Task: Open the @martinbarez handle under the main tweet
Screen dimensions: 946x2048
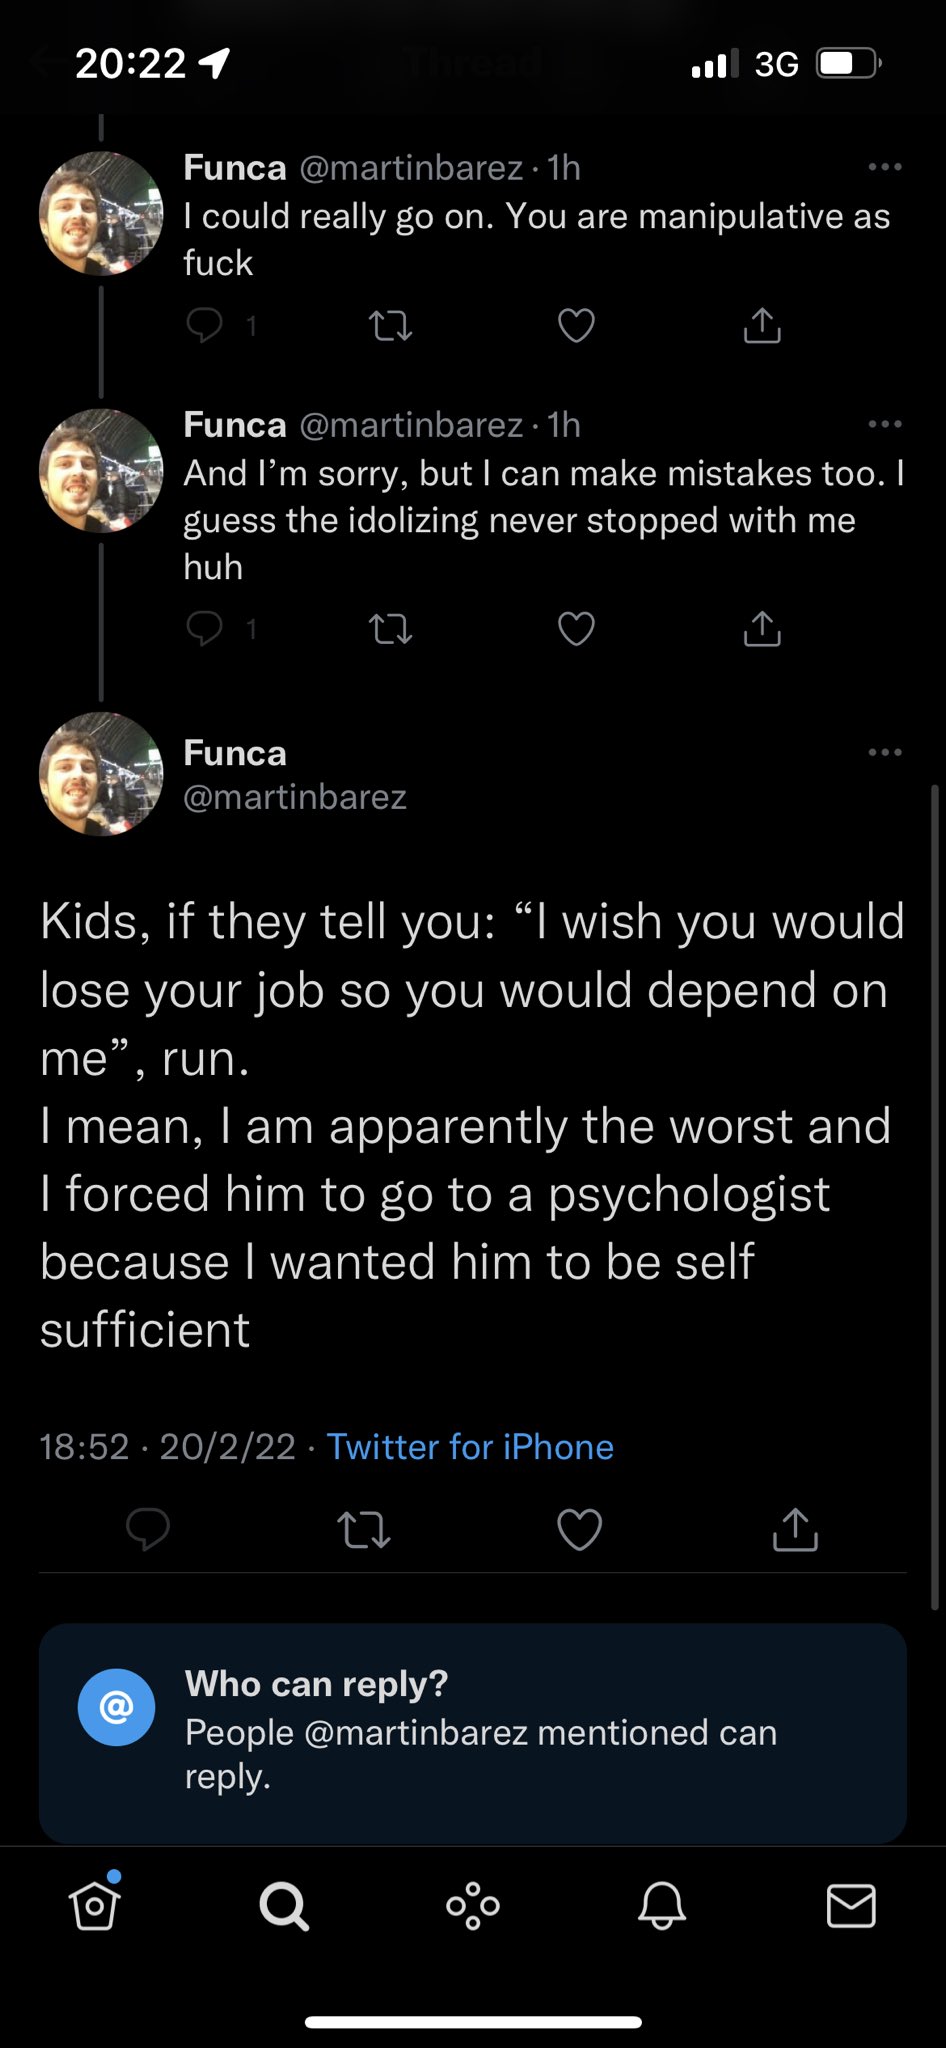Action: 295,797
